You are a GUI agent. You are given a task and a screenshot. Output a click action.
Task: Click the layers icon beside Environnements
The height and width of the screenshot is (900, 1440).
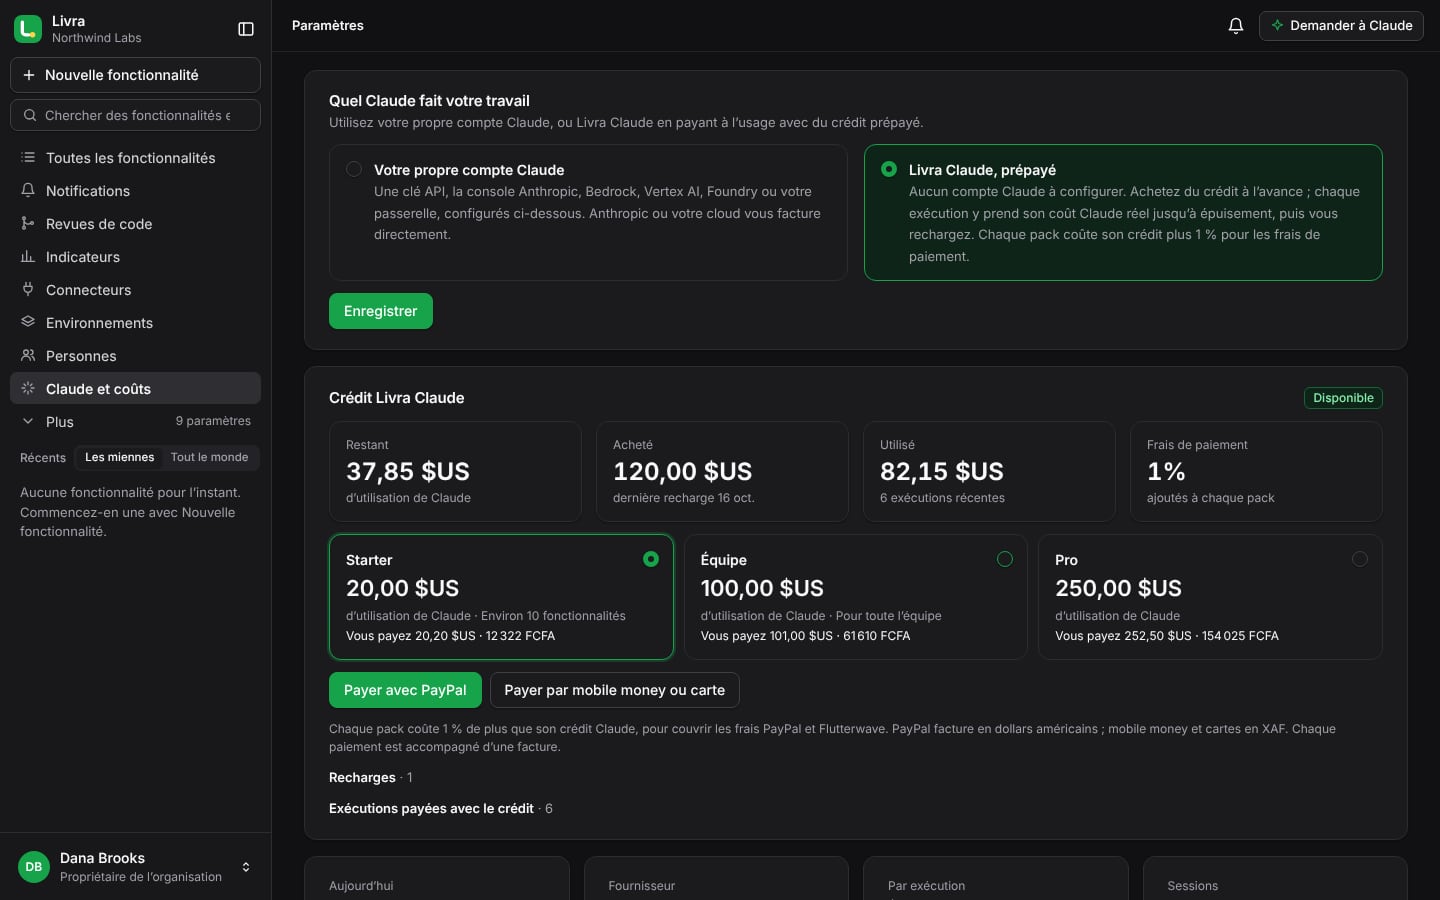coord(28,323)
